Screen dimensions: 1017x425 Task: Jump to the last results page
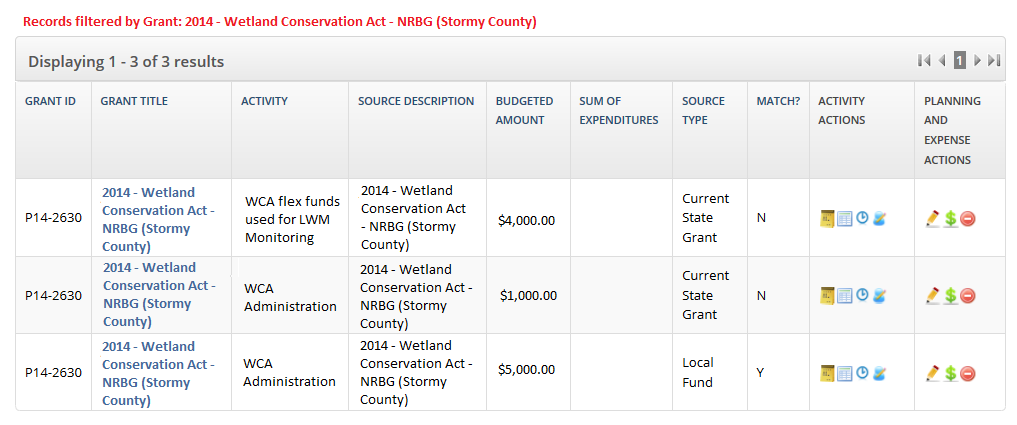(x=994, y=61)
